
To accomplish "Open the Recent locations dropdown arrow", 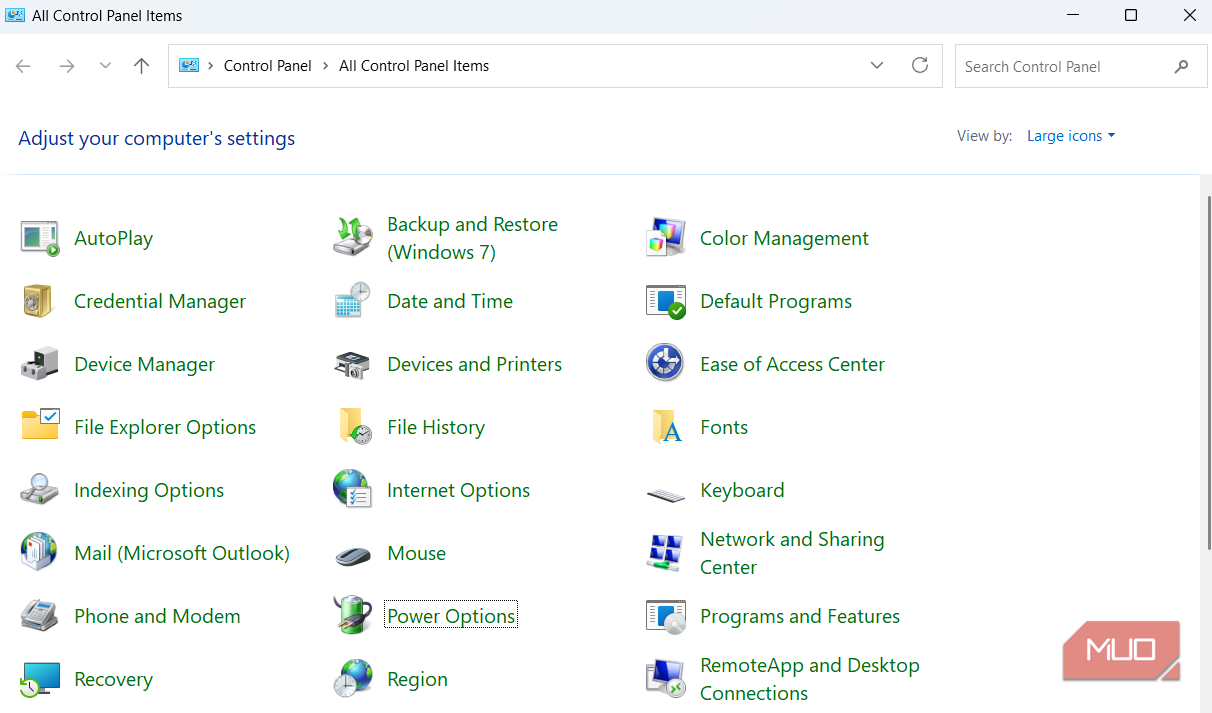I will [x=105, y=66].
